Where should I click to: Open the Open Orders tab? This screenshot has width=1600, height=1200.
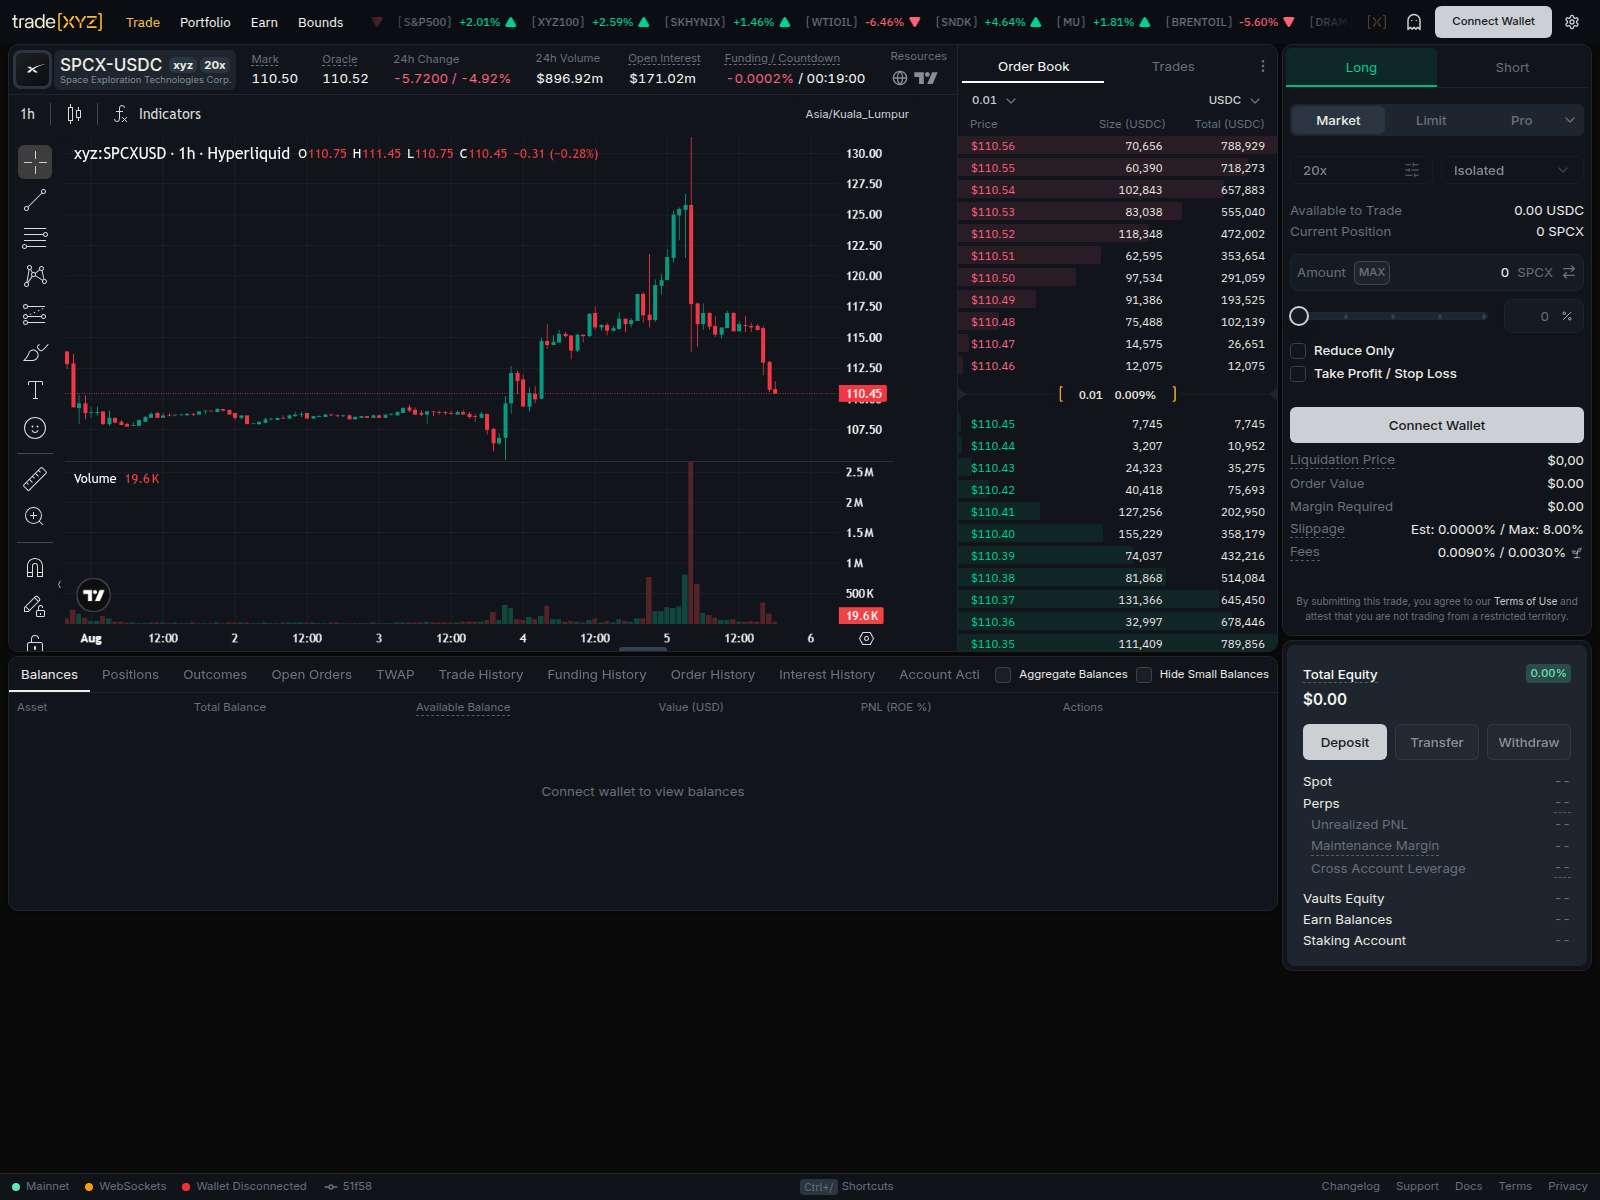click(311, 675)
